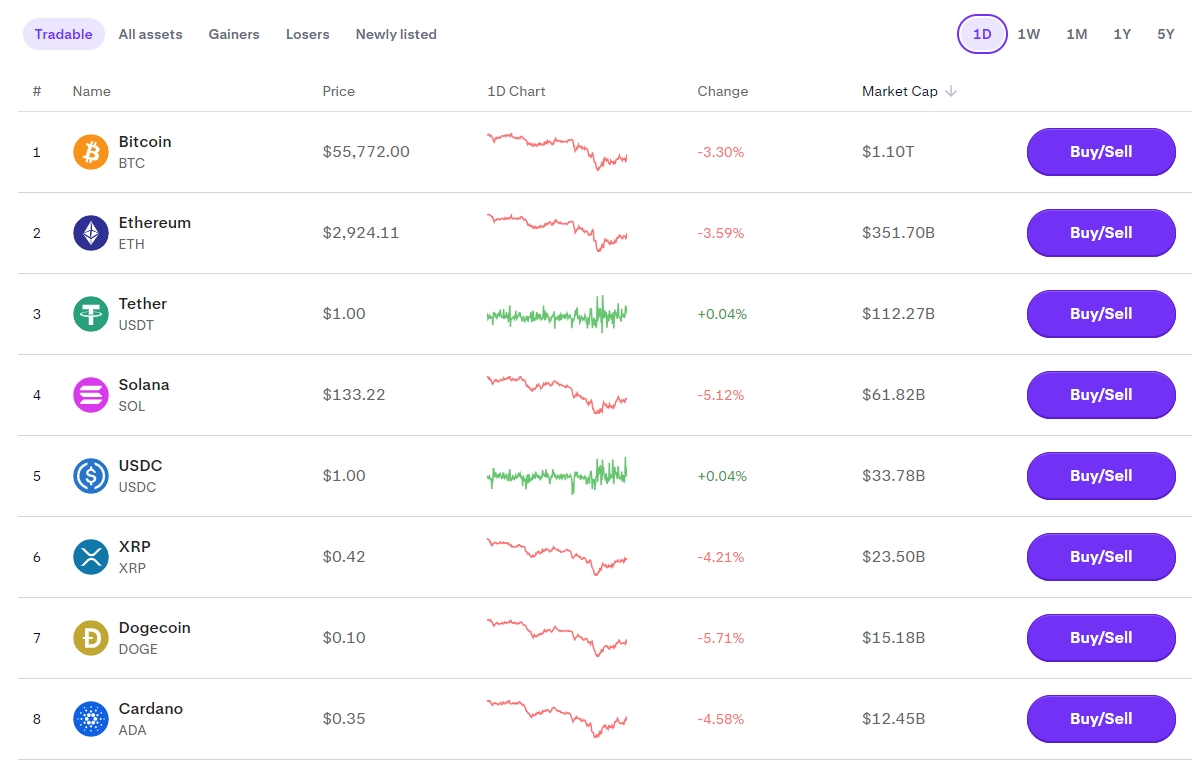Viewport: 1204px width, 761px height.
Task: Select the 1M time range
Action: pyautogui.click(x=1076, y=34)
